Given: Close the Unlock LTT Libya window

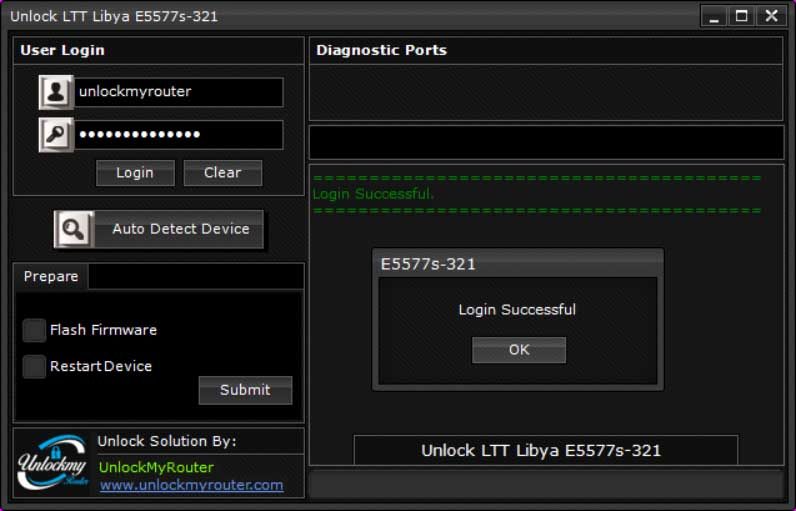Looking at the screenshot, I should pyautogui.click(x=771, y=16).
